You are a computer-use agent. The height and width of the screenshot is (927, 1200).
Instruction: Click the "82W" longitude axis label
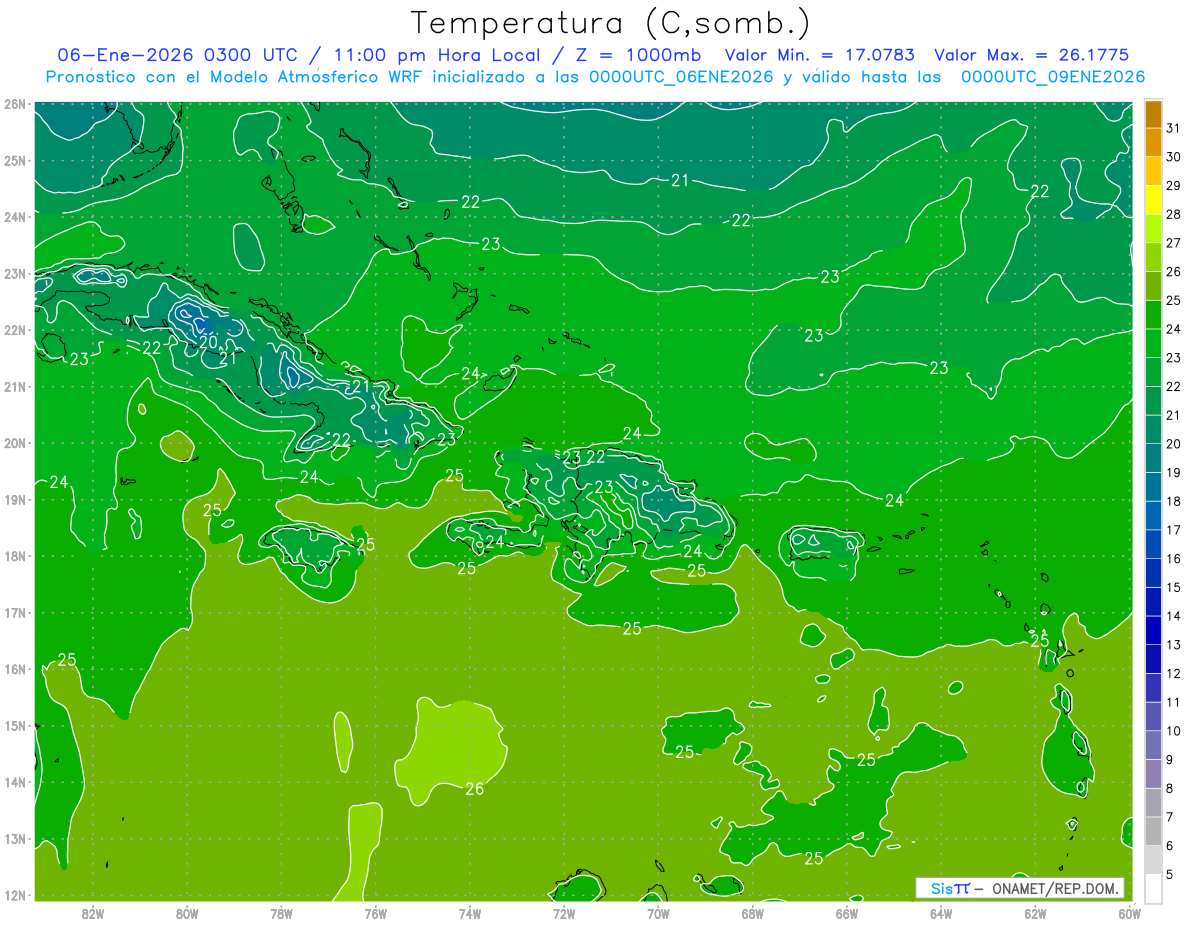(92, 912)
